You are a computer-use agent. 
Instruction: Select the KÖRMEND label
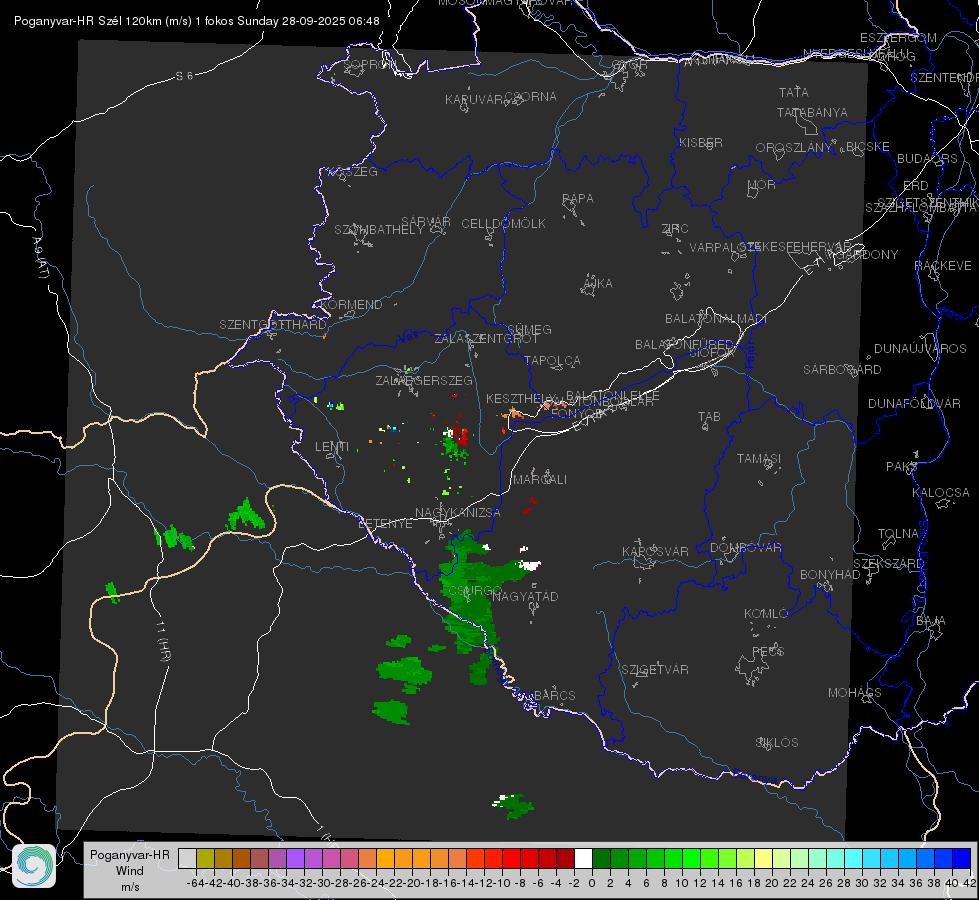click(x=351, y=305)
